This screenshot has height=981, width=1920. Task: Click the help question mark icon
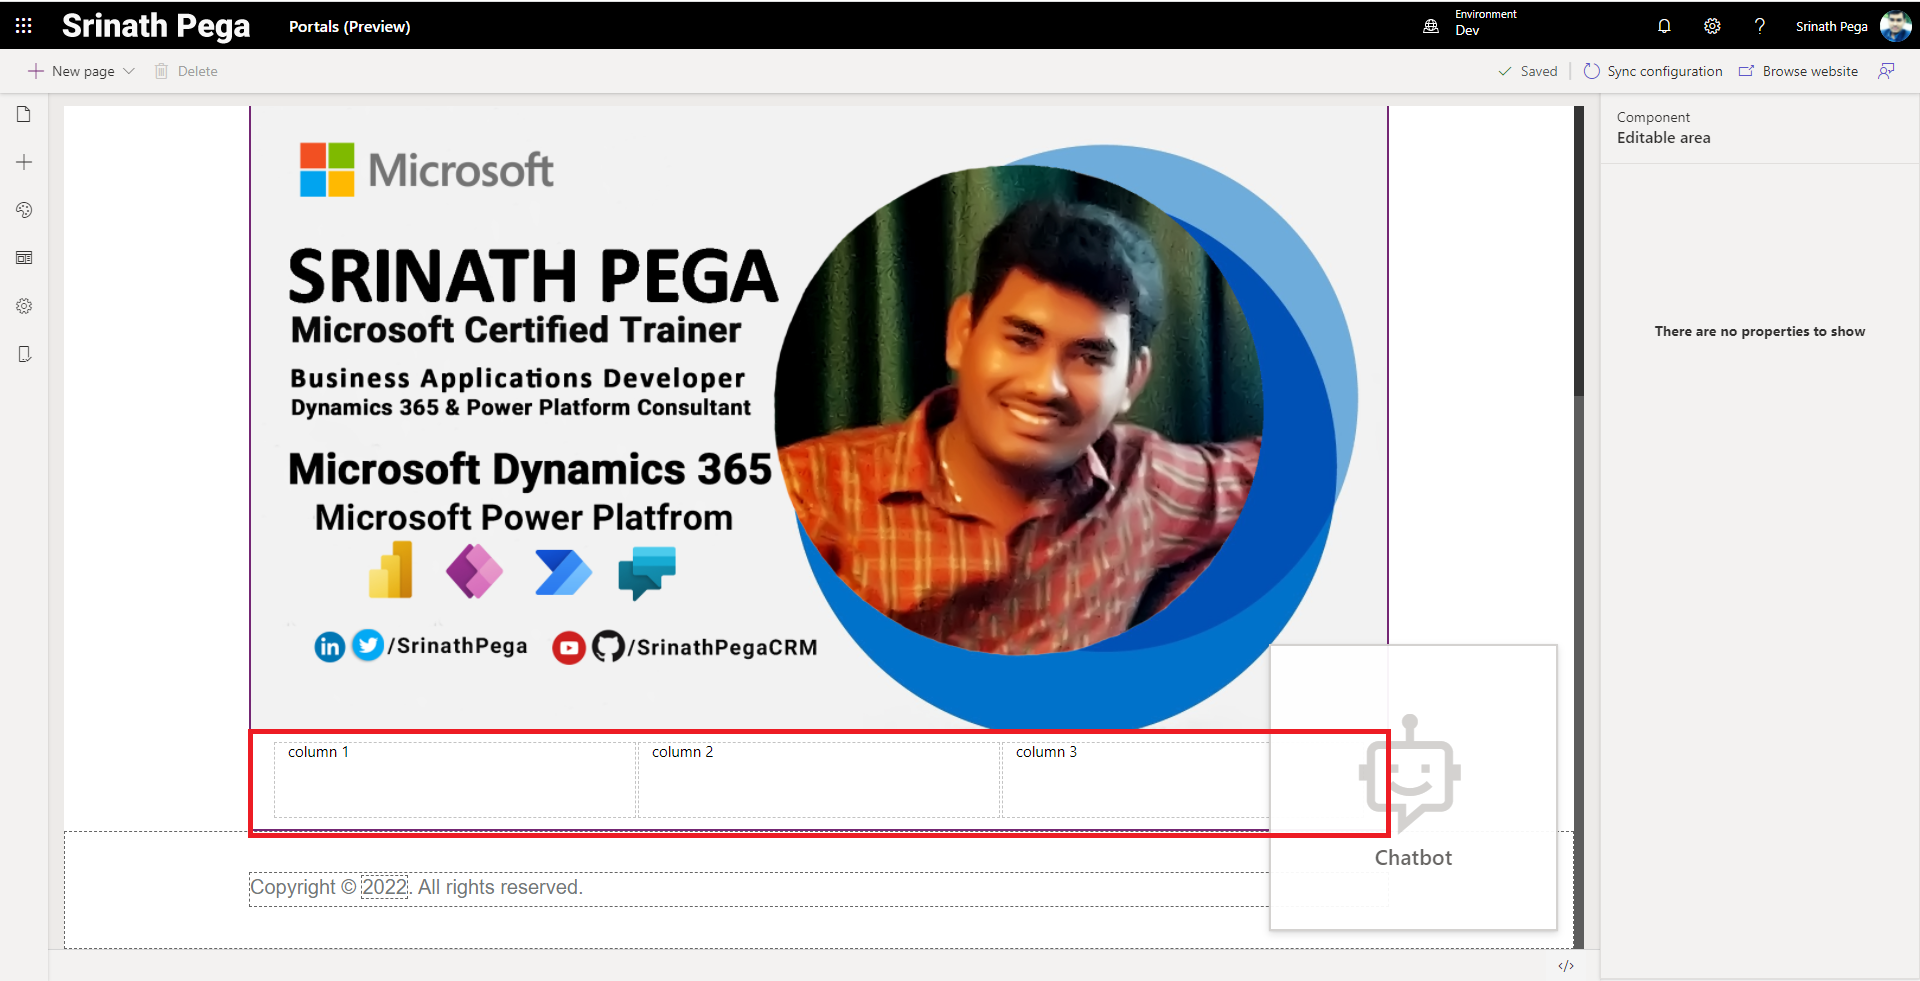(x=1760, y=26)
